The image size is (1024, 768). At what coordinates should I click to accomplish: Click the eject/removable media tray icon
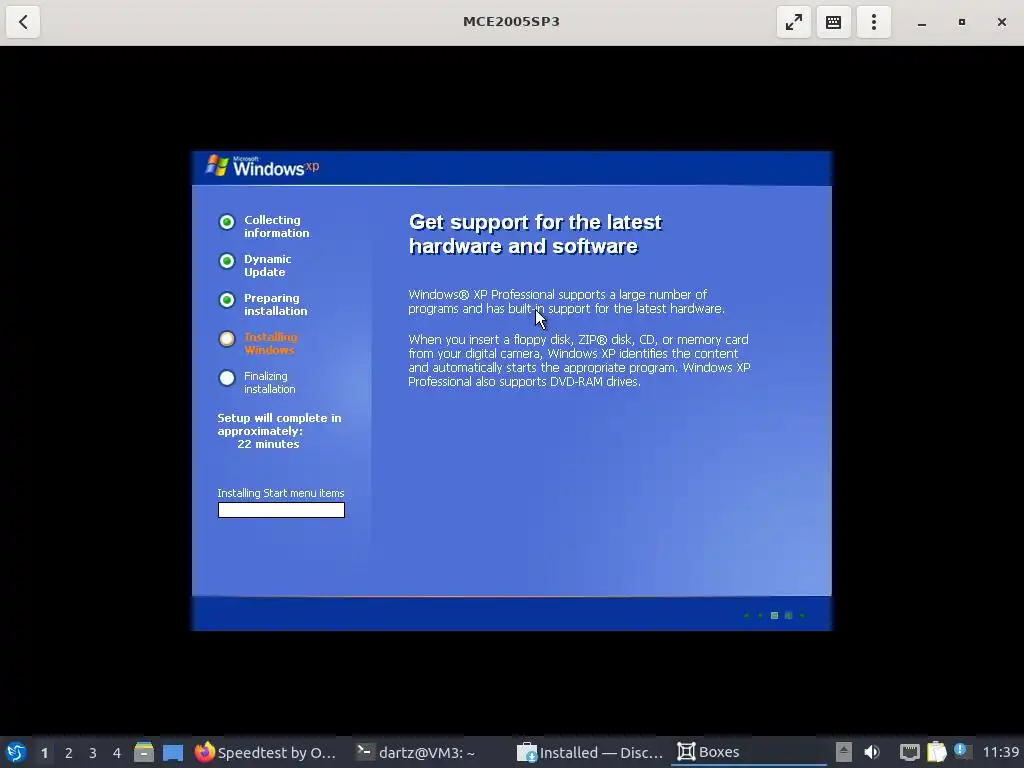click(844, 752)
